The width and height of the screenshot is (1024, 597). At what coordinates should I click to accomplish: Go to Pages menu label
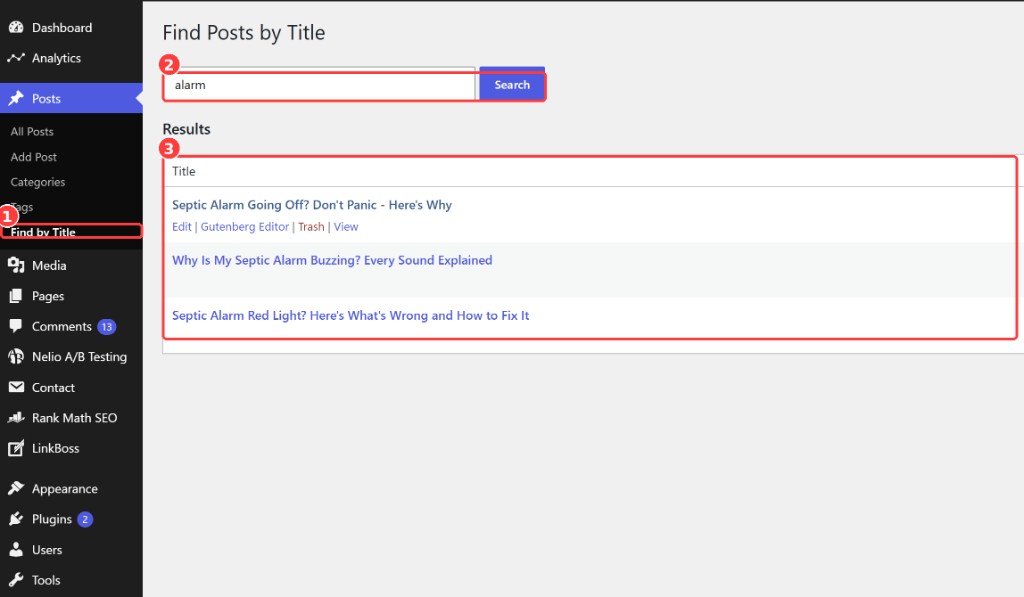(48, 296)
